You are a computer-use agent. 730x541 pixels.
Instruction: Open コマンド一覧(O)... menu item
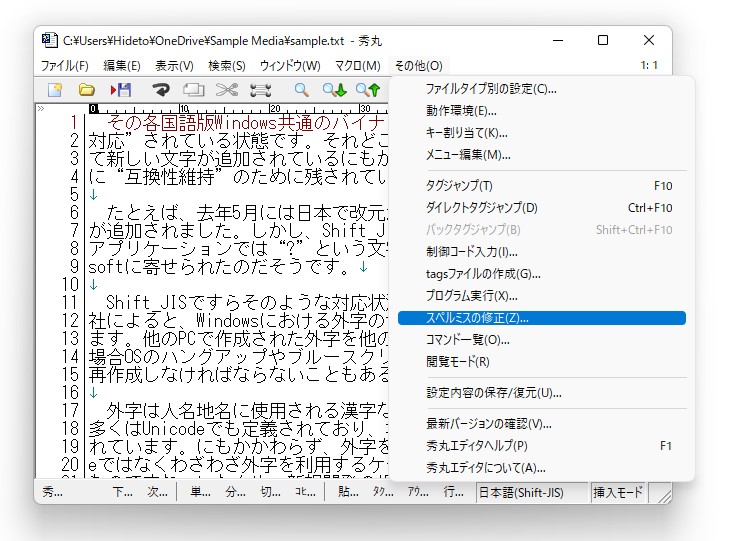point(542,340)
